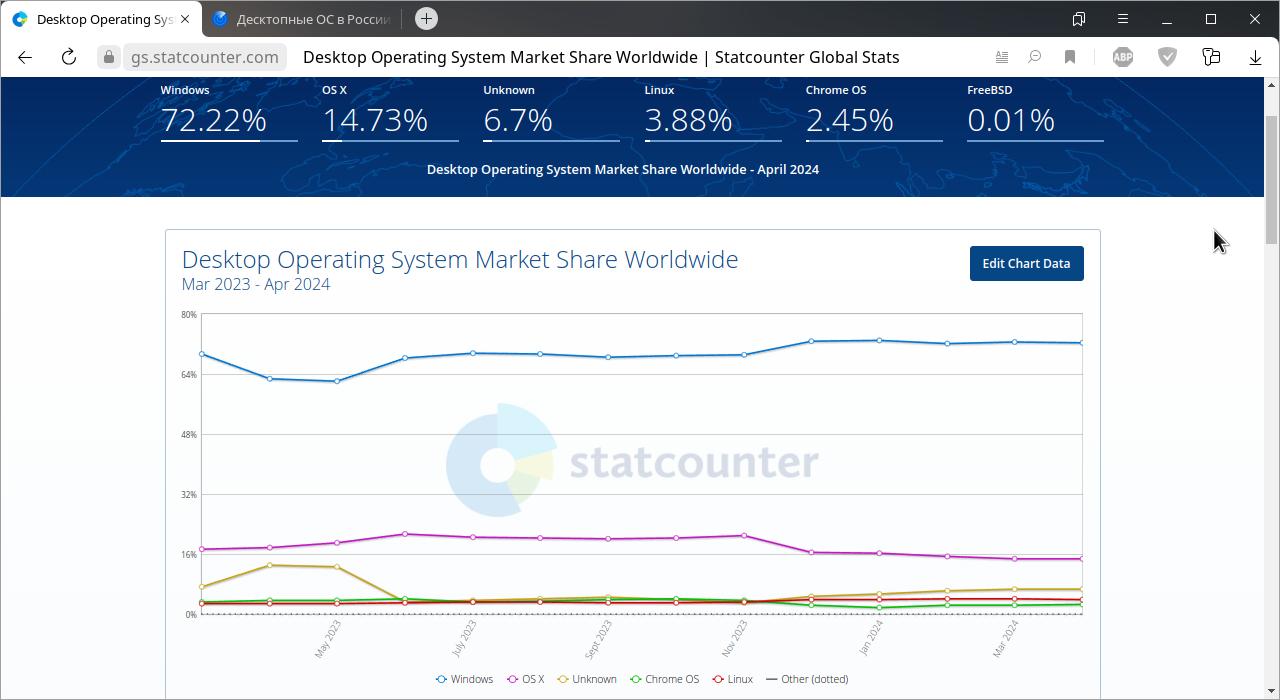Open reader mode icon in address bar
This screenshot has height=700, width=1280.
(1001, 57)
